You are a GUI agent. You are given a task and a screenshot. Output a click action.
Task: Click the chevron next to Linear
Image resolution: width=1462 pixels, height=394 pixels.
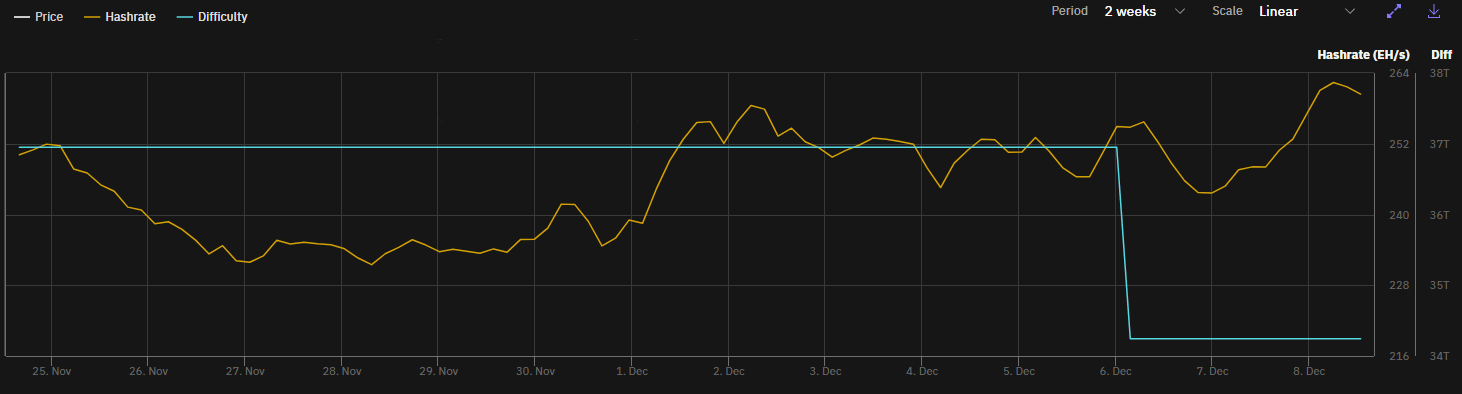(1350, 11)
